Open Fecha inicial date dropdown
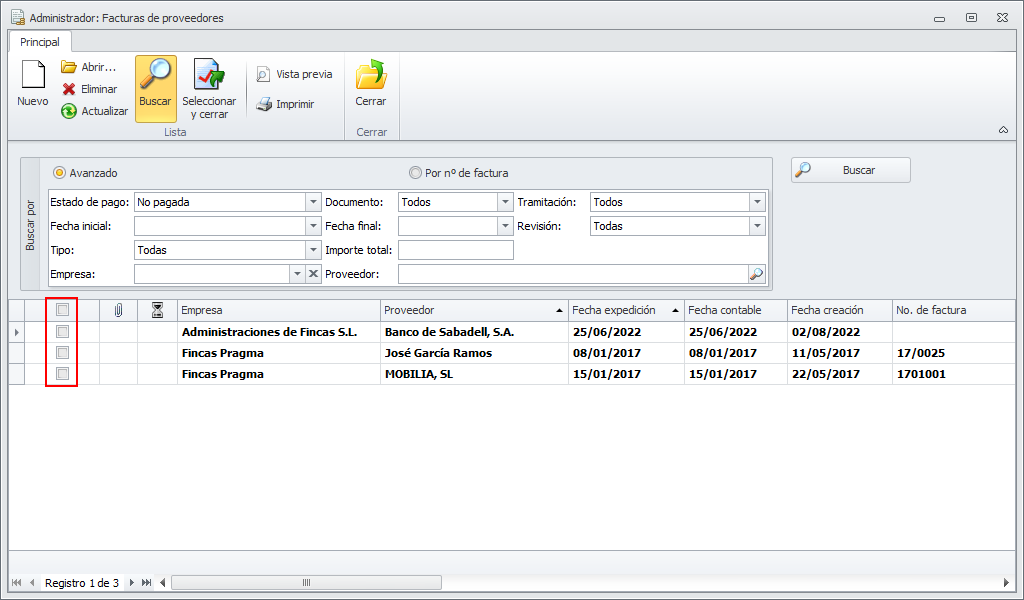The width and height of the screenshot is (1024, 600). pyautogui.click(x=313, y=226)
